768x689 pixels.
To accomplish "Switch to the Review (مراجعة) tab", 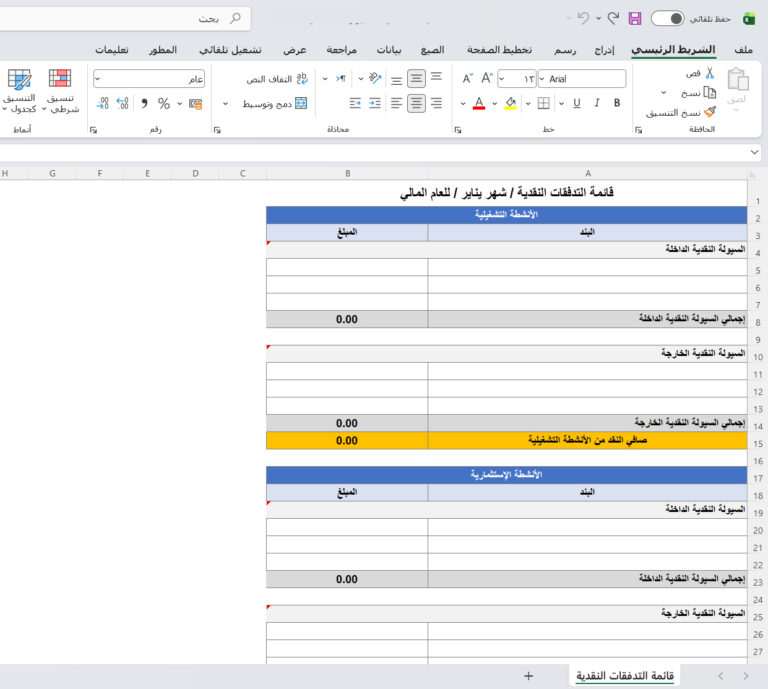I will (342, 50).
